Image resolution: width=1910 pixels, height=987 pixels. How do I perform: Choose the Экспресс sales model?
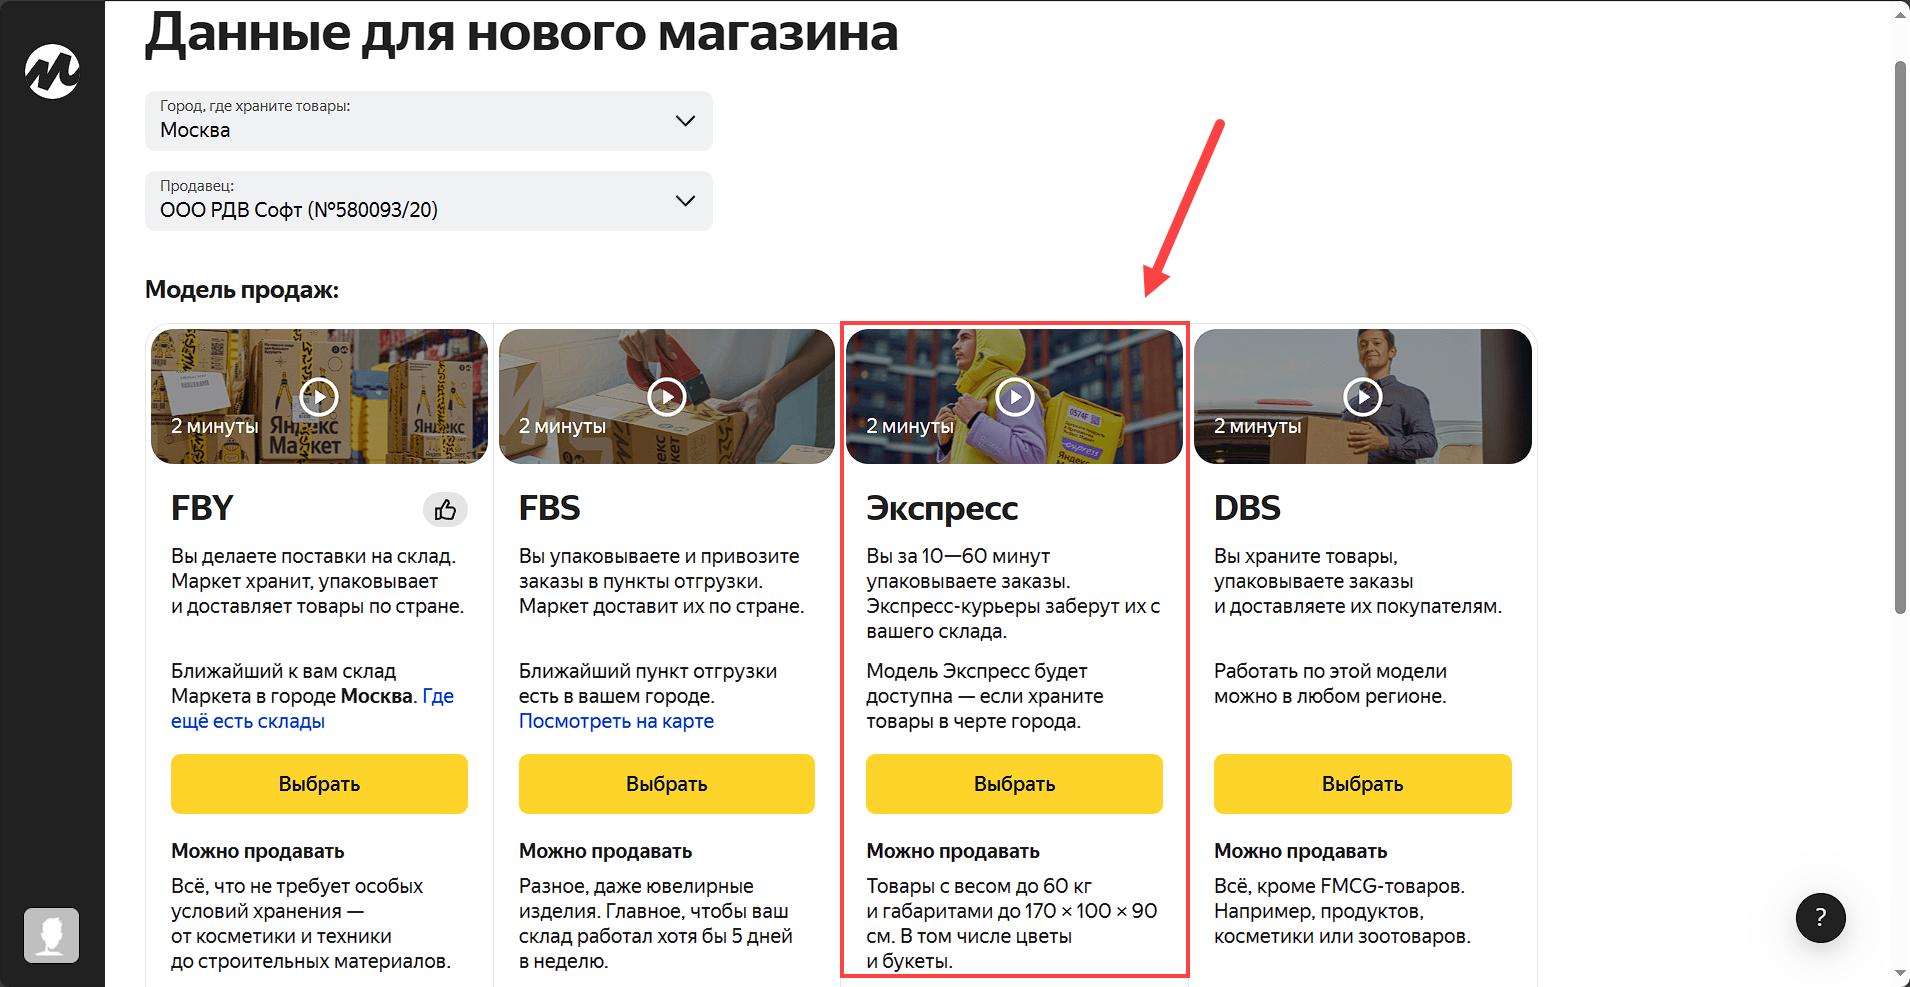click(1014, 784)
